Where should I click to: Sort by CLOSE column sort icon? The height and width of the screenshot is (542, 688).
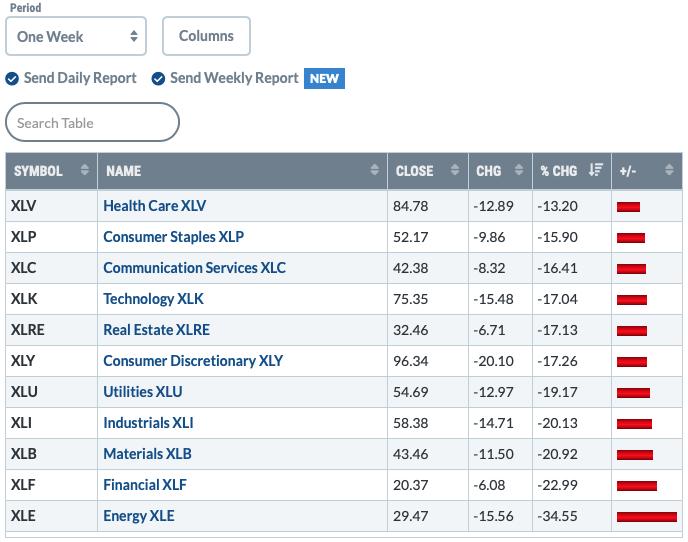[x=455, y=170]
